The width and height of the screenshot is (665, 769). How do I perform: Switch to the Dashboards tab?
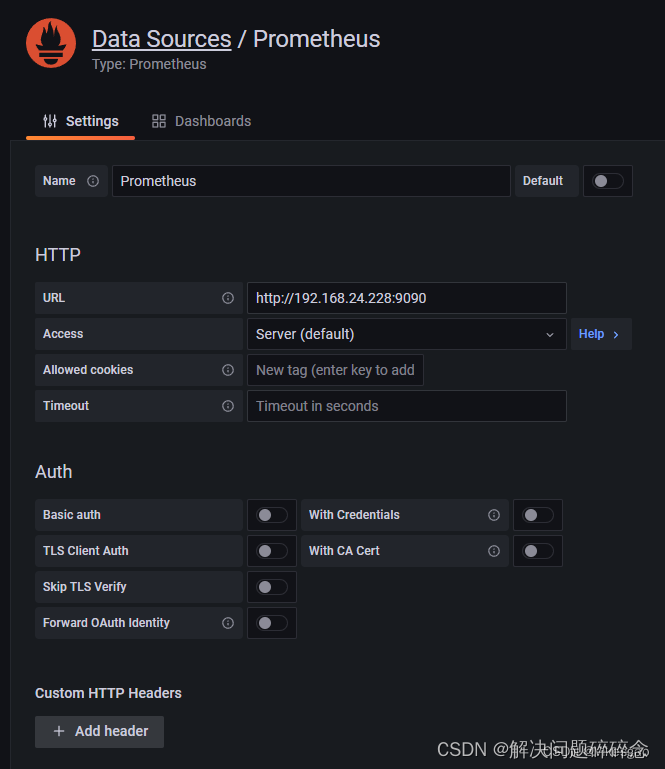click(x=201, y=121)
